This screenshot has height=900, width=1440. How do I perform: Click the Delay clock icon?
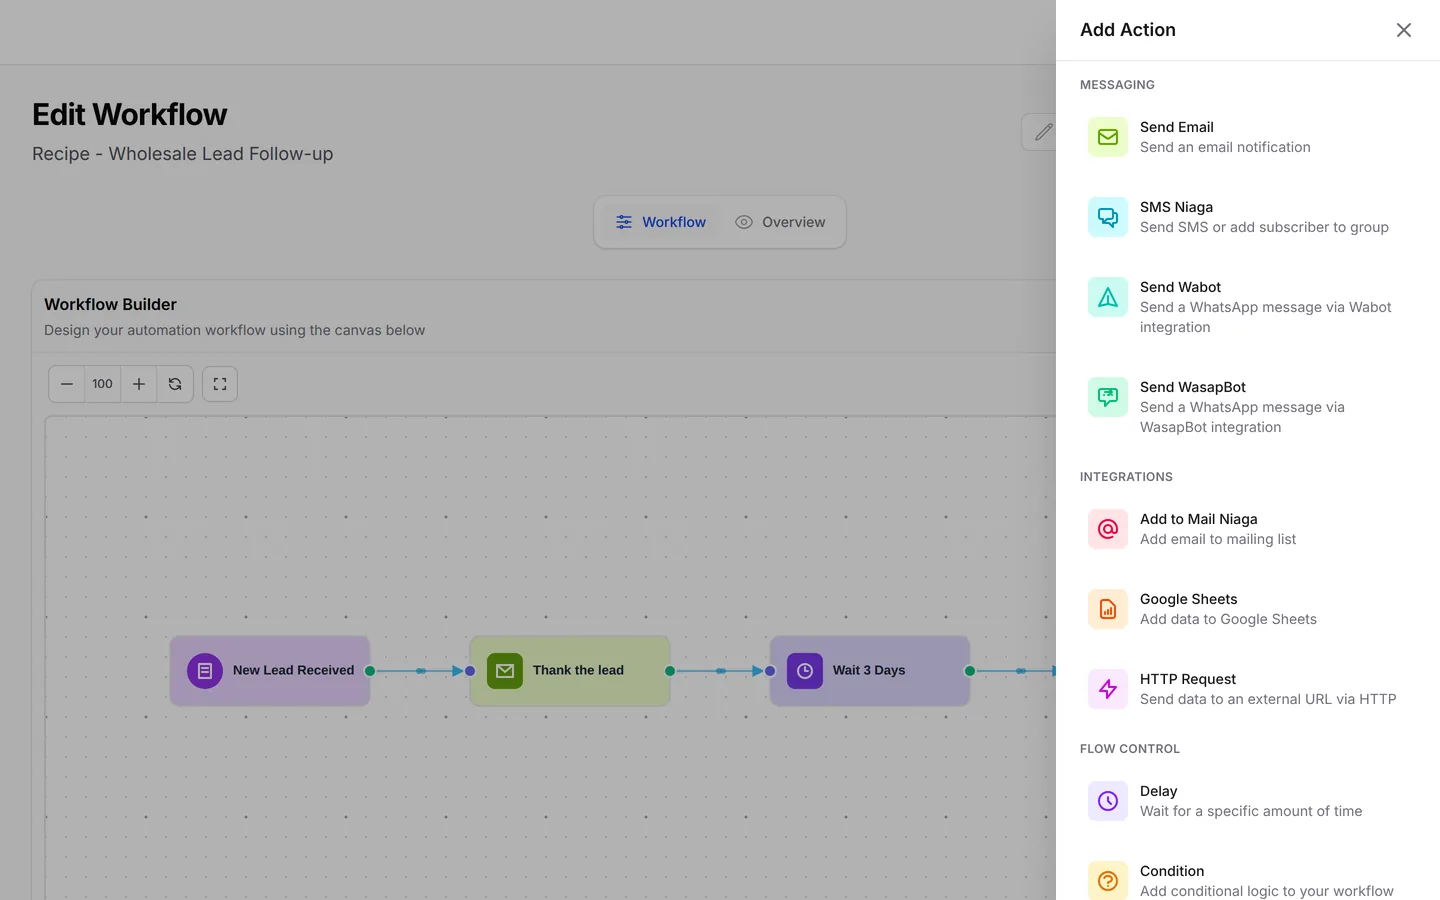click(x=1108, y=801)
